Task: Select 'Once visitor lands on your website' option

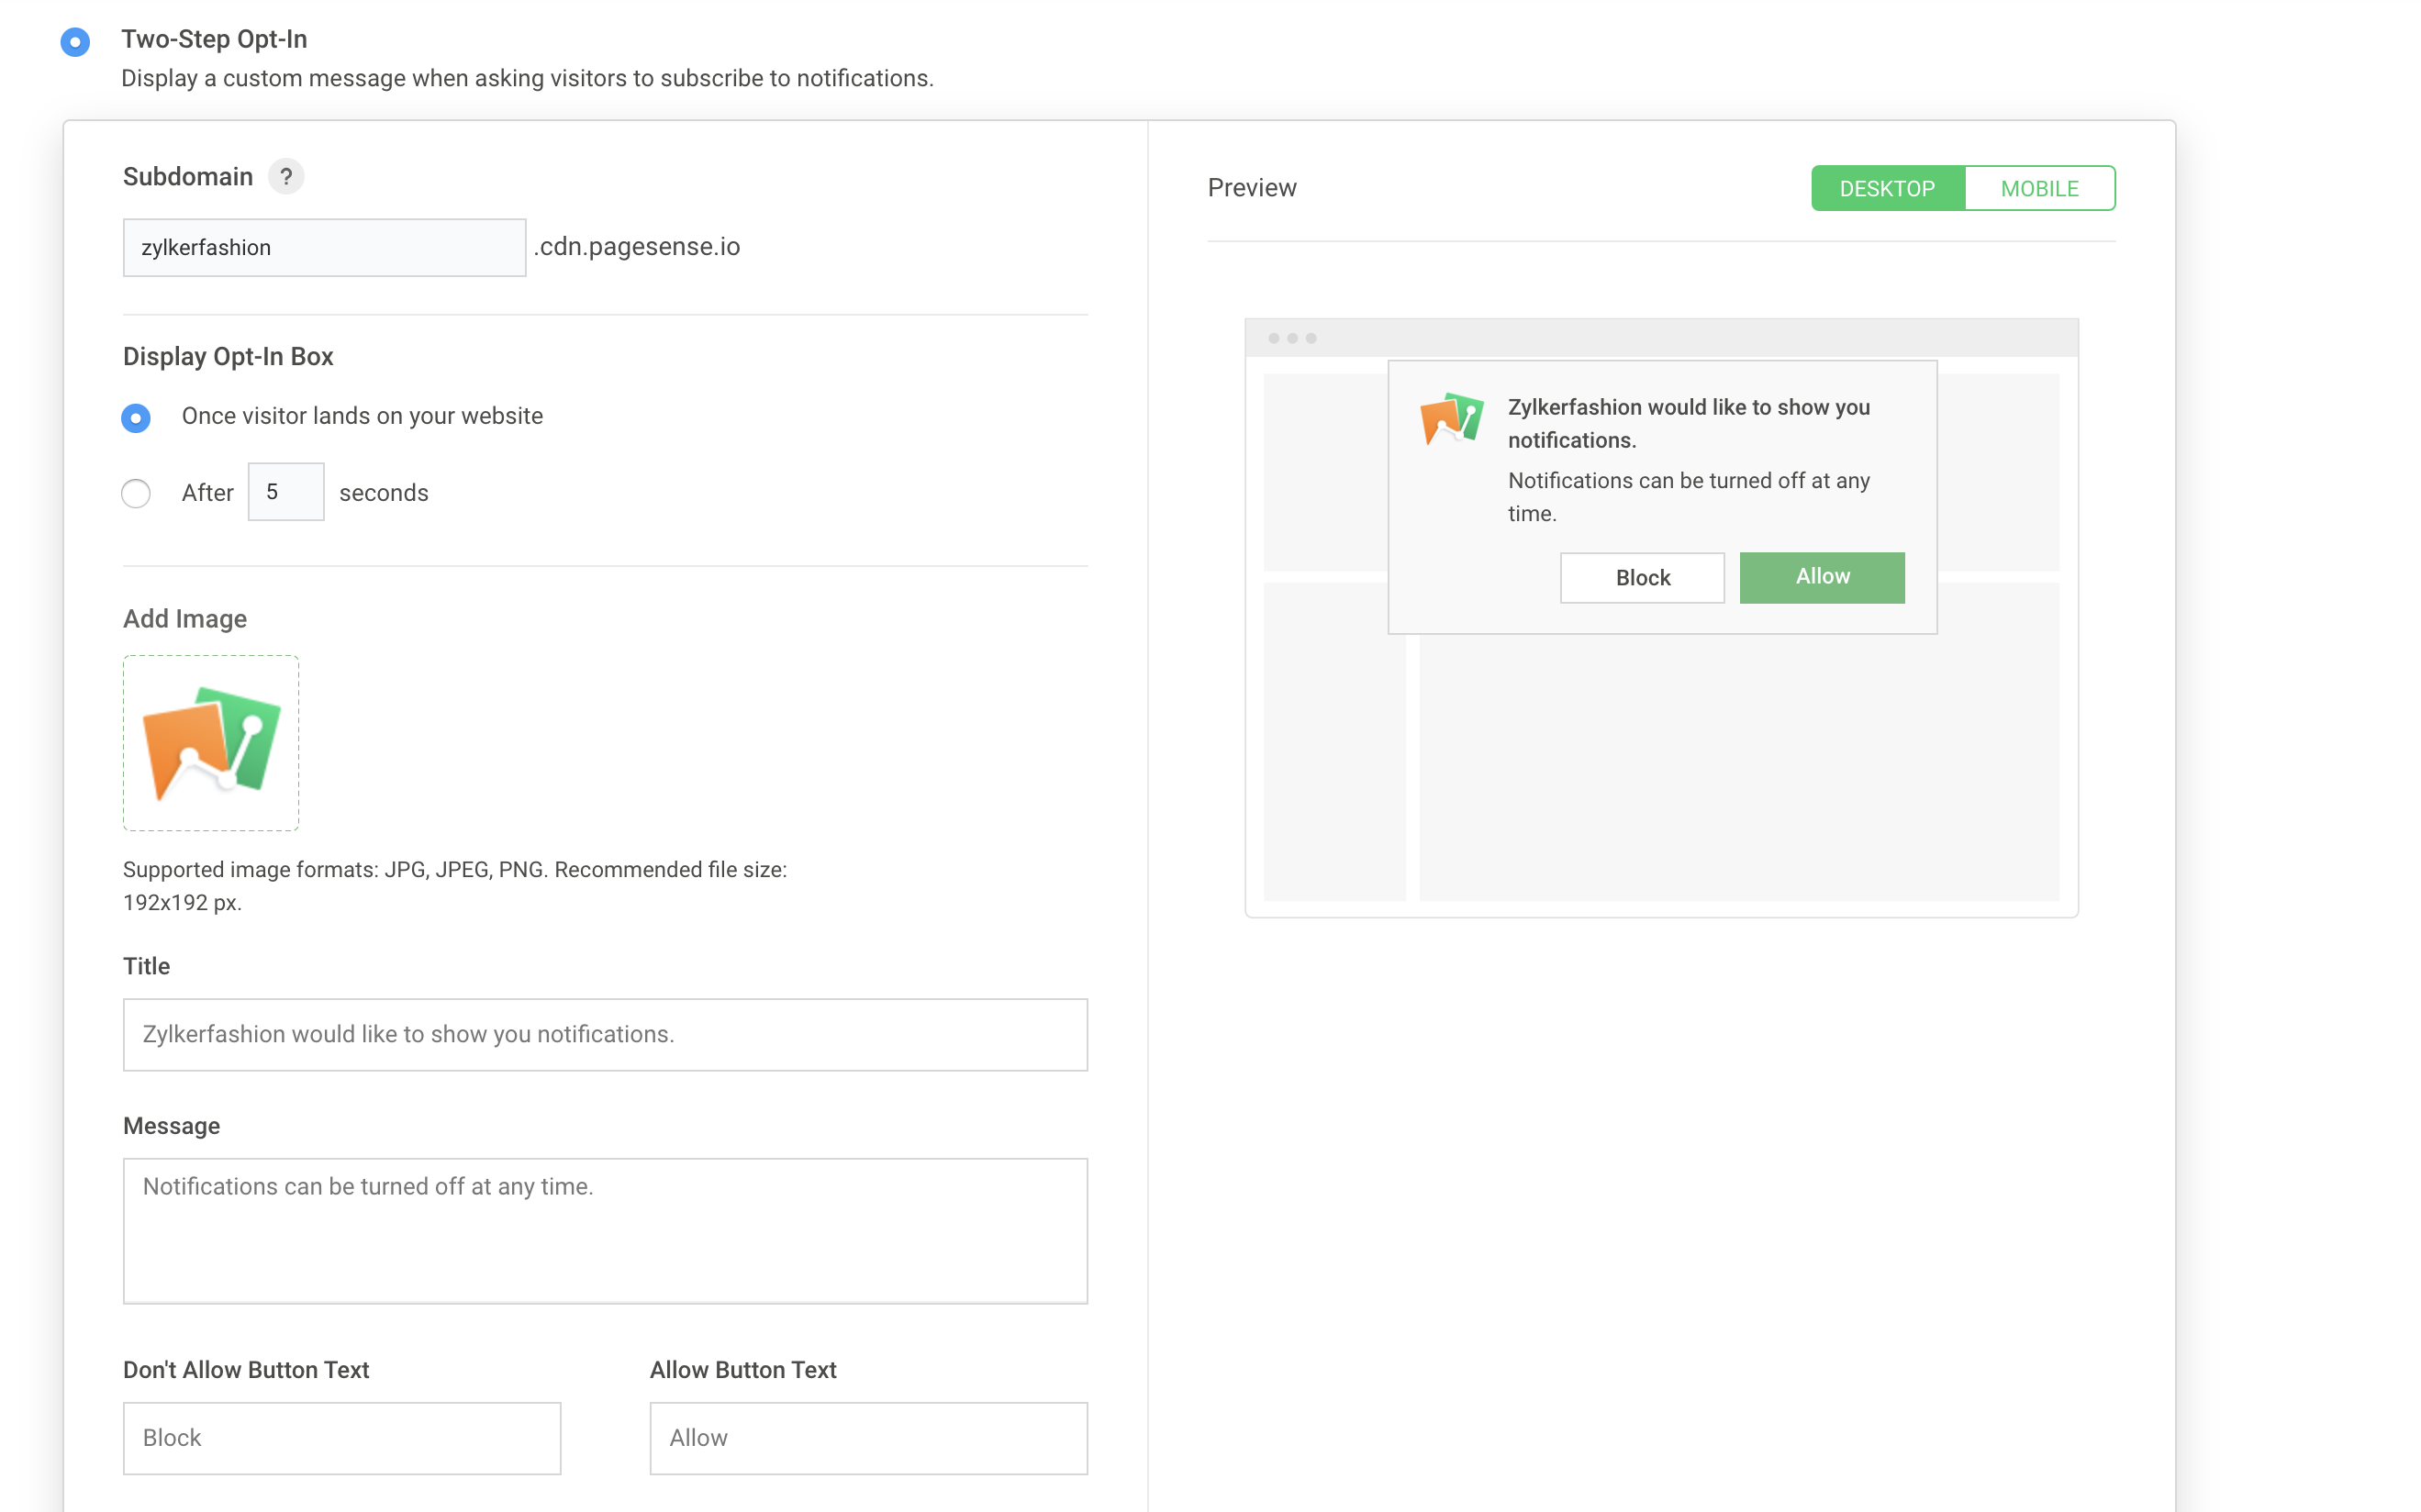Action: tap(136, 417)
